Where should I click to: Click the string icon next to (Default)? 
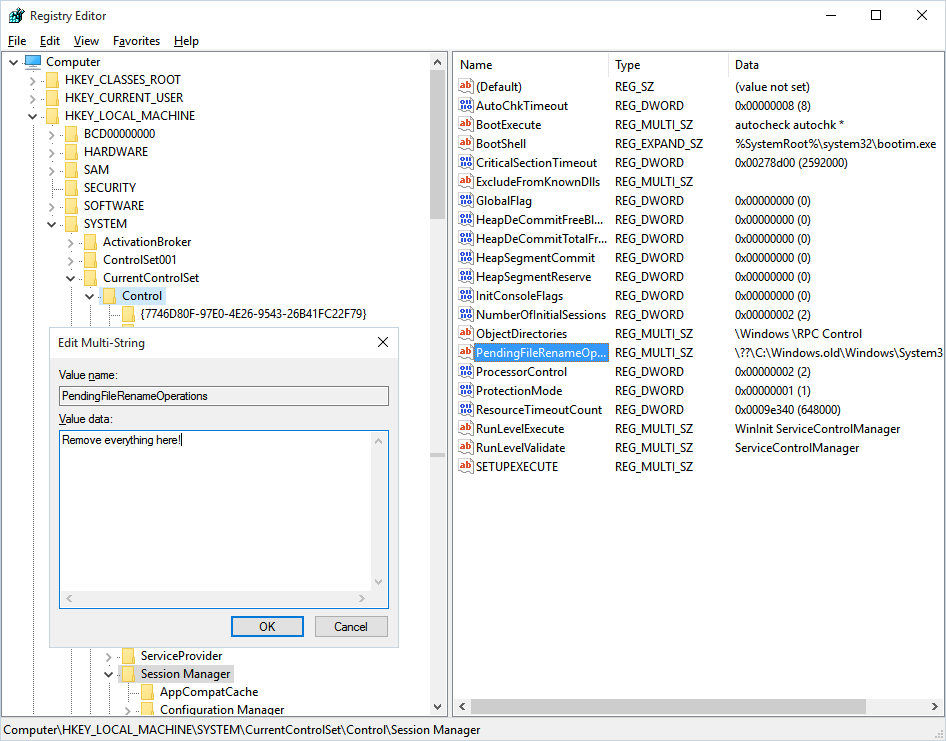point(465,86)
